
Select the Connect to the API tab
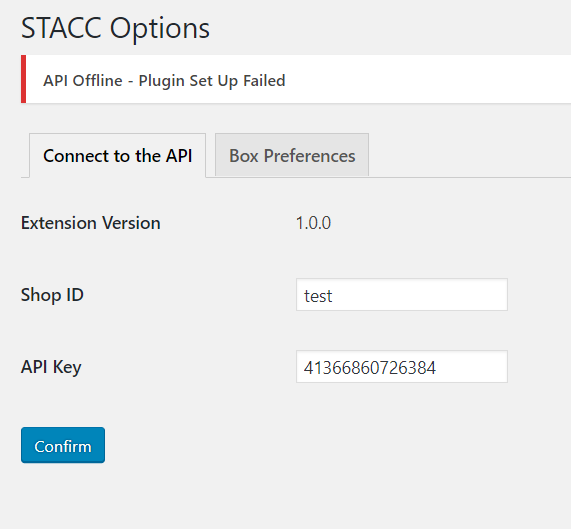pyautogui.click(x=117, y=155)
